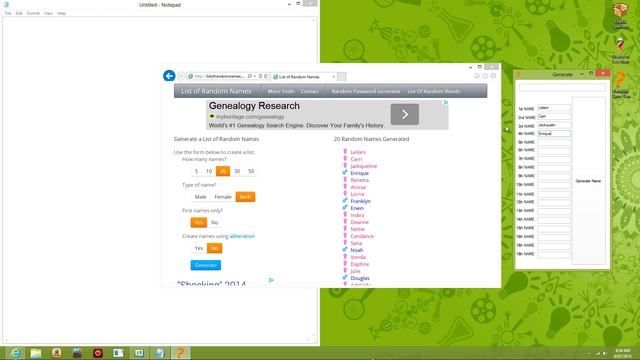The height and width of the screenshot is (360, 640).
Task: Open the Contact nav link
Action: tap(309, 91)
